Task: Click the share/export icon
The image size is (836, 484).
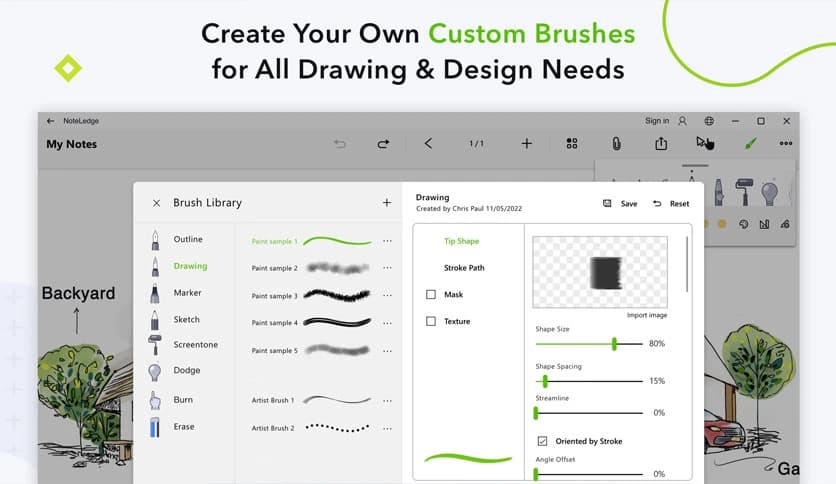Action: point(661,144)
